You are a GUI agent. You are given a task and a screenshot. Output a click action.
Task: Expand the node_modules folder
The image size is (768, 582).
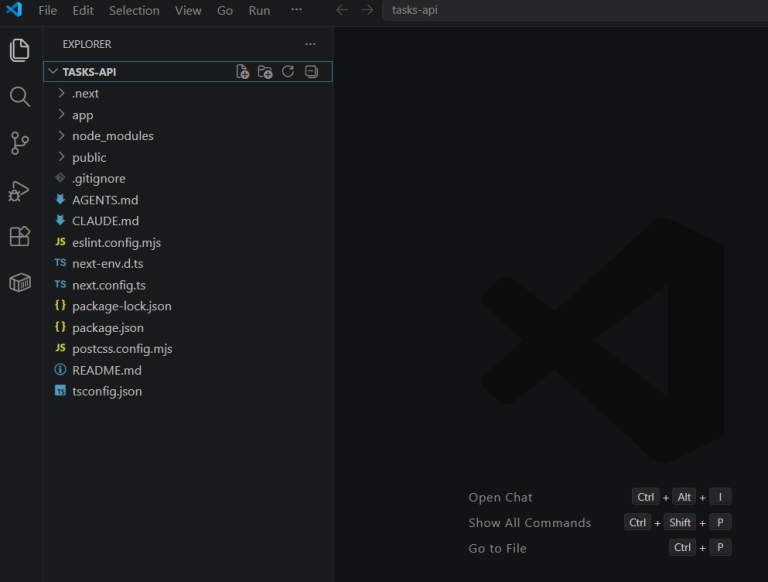click(61, 135)
